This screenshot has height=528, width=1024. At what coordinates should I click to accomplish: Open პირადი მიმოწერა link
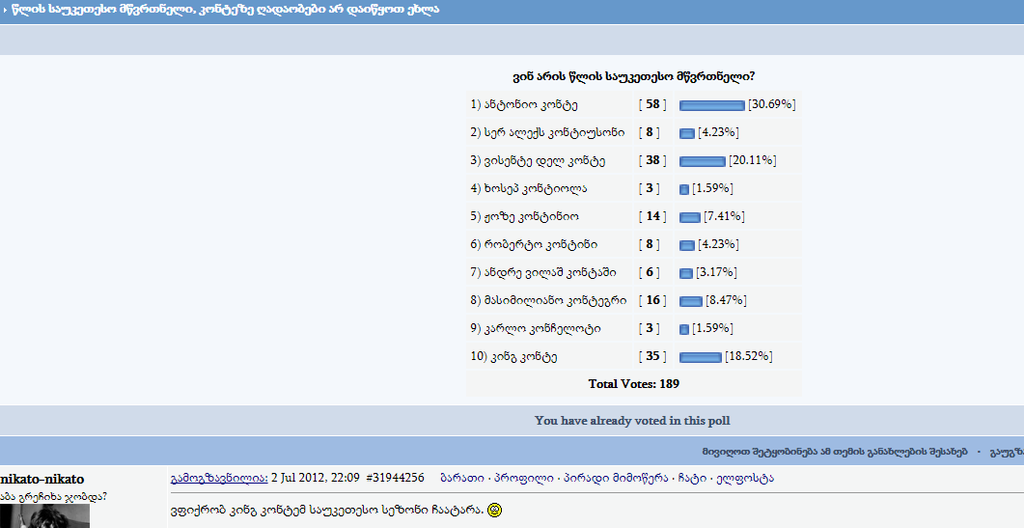[x=616, y=478]
